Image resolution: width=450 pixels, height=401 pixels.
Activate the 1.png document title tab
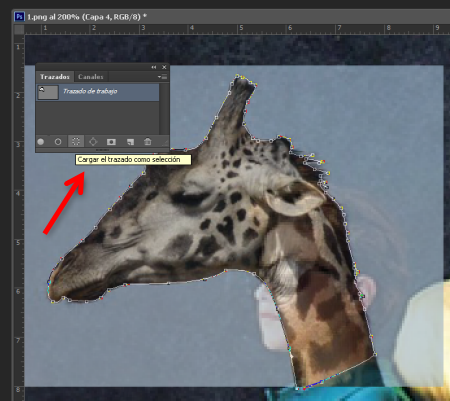[87, 17]
